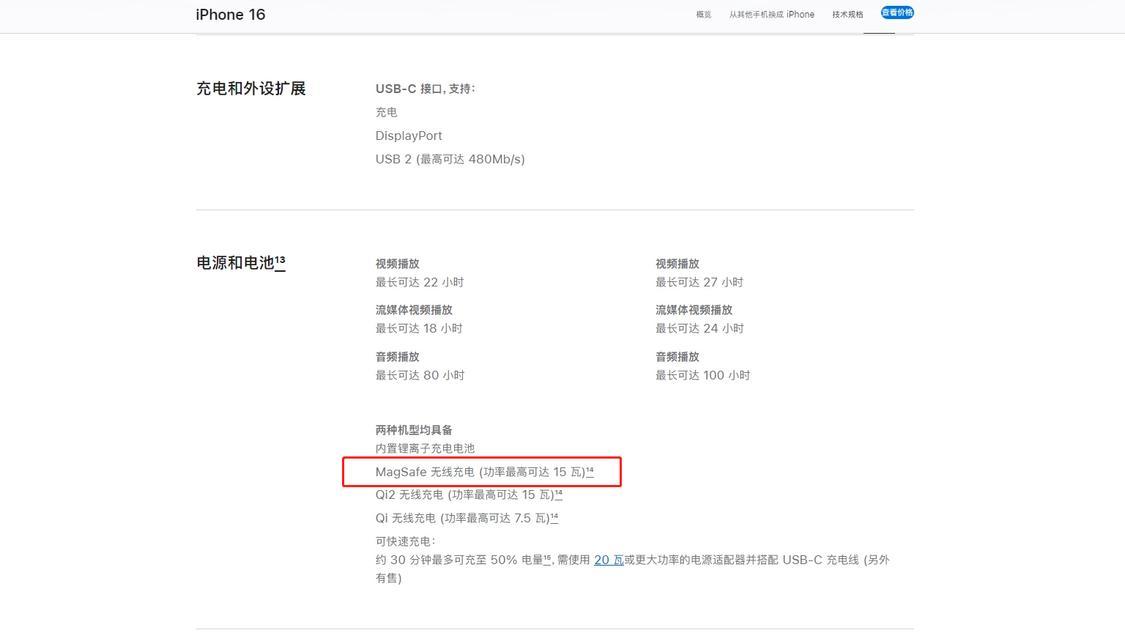1125x640 pixels.
Task: Click the blue 查看价格 button
Action: tap(897, 13)
